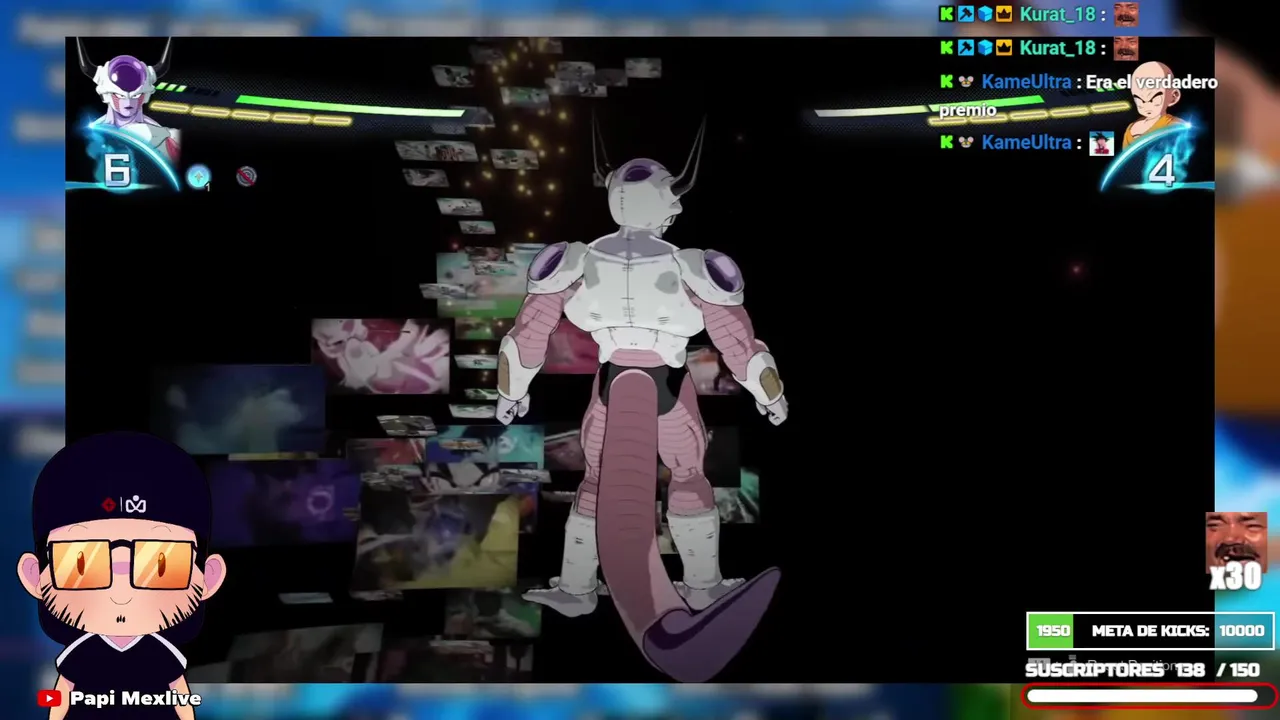Viewport: 1280px width, 720px height.
Task: Click the '138 / 150' subscriber count
Action: tap(1218, 670)
